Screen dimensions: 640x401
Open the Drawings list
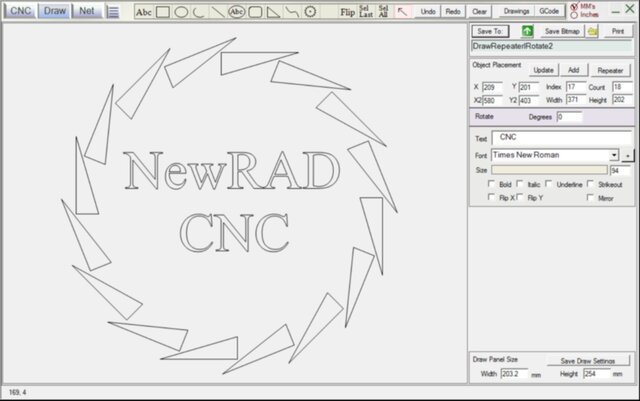[x=516, y=11]
